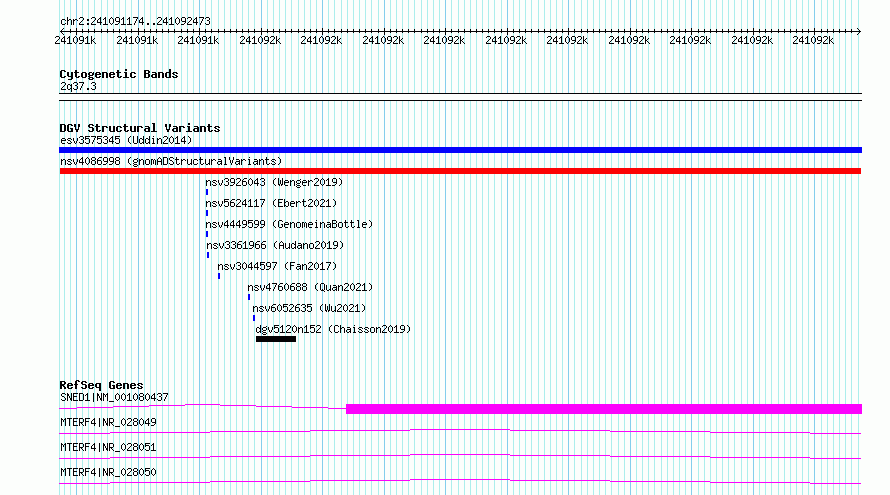890x495 pixels.
Task: Open transcript MTERF4|NR_028051 label
Action: click(108, 447)
